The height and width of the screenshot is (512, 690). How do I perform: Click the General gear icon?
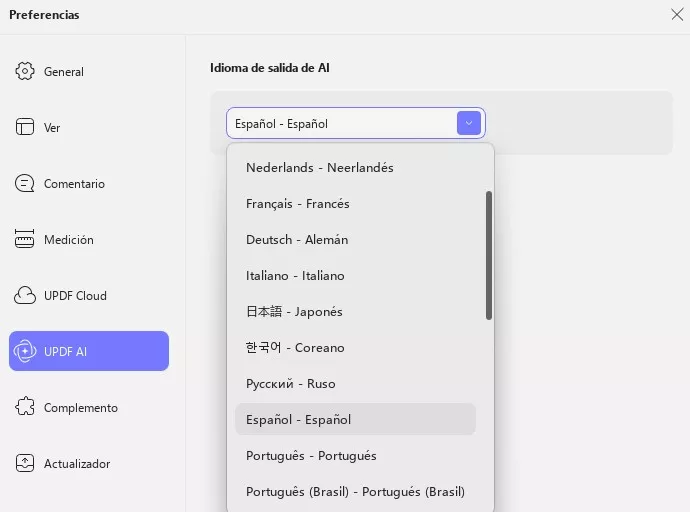tap(25, 71)
